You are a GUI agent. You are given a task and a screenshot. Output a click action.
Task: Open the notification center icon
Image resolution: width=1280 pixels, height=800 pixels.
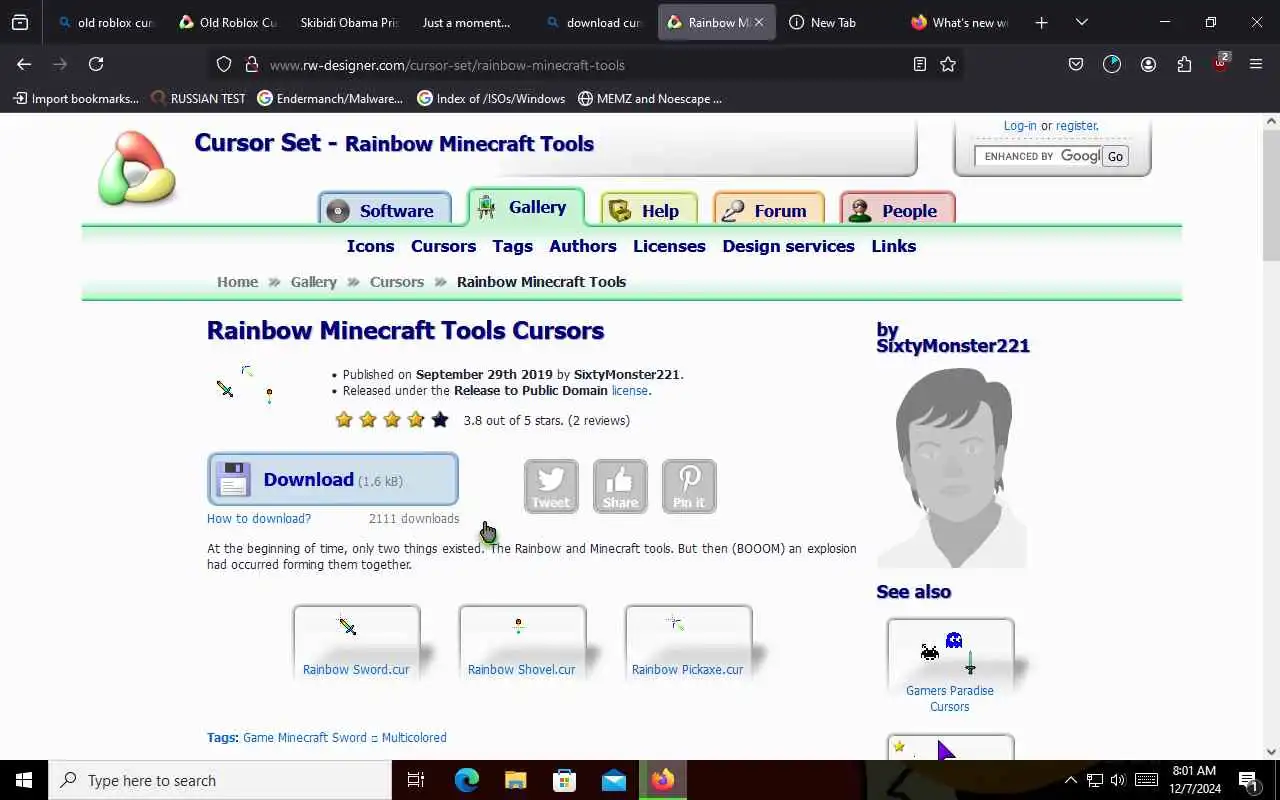point(1248,780)
